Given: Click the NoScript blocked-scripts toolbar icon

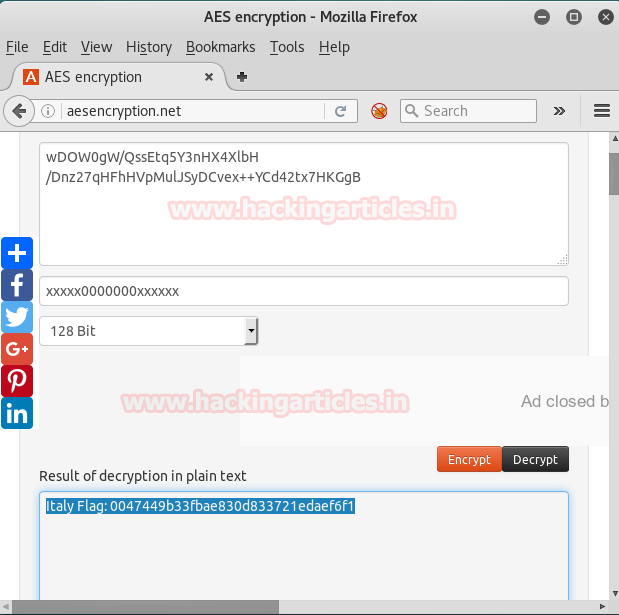Looking at the screenshot, I should click(379, 111).
